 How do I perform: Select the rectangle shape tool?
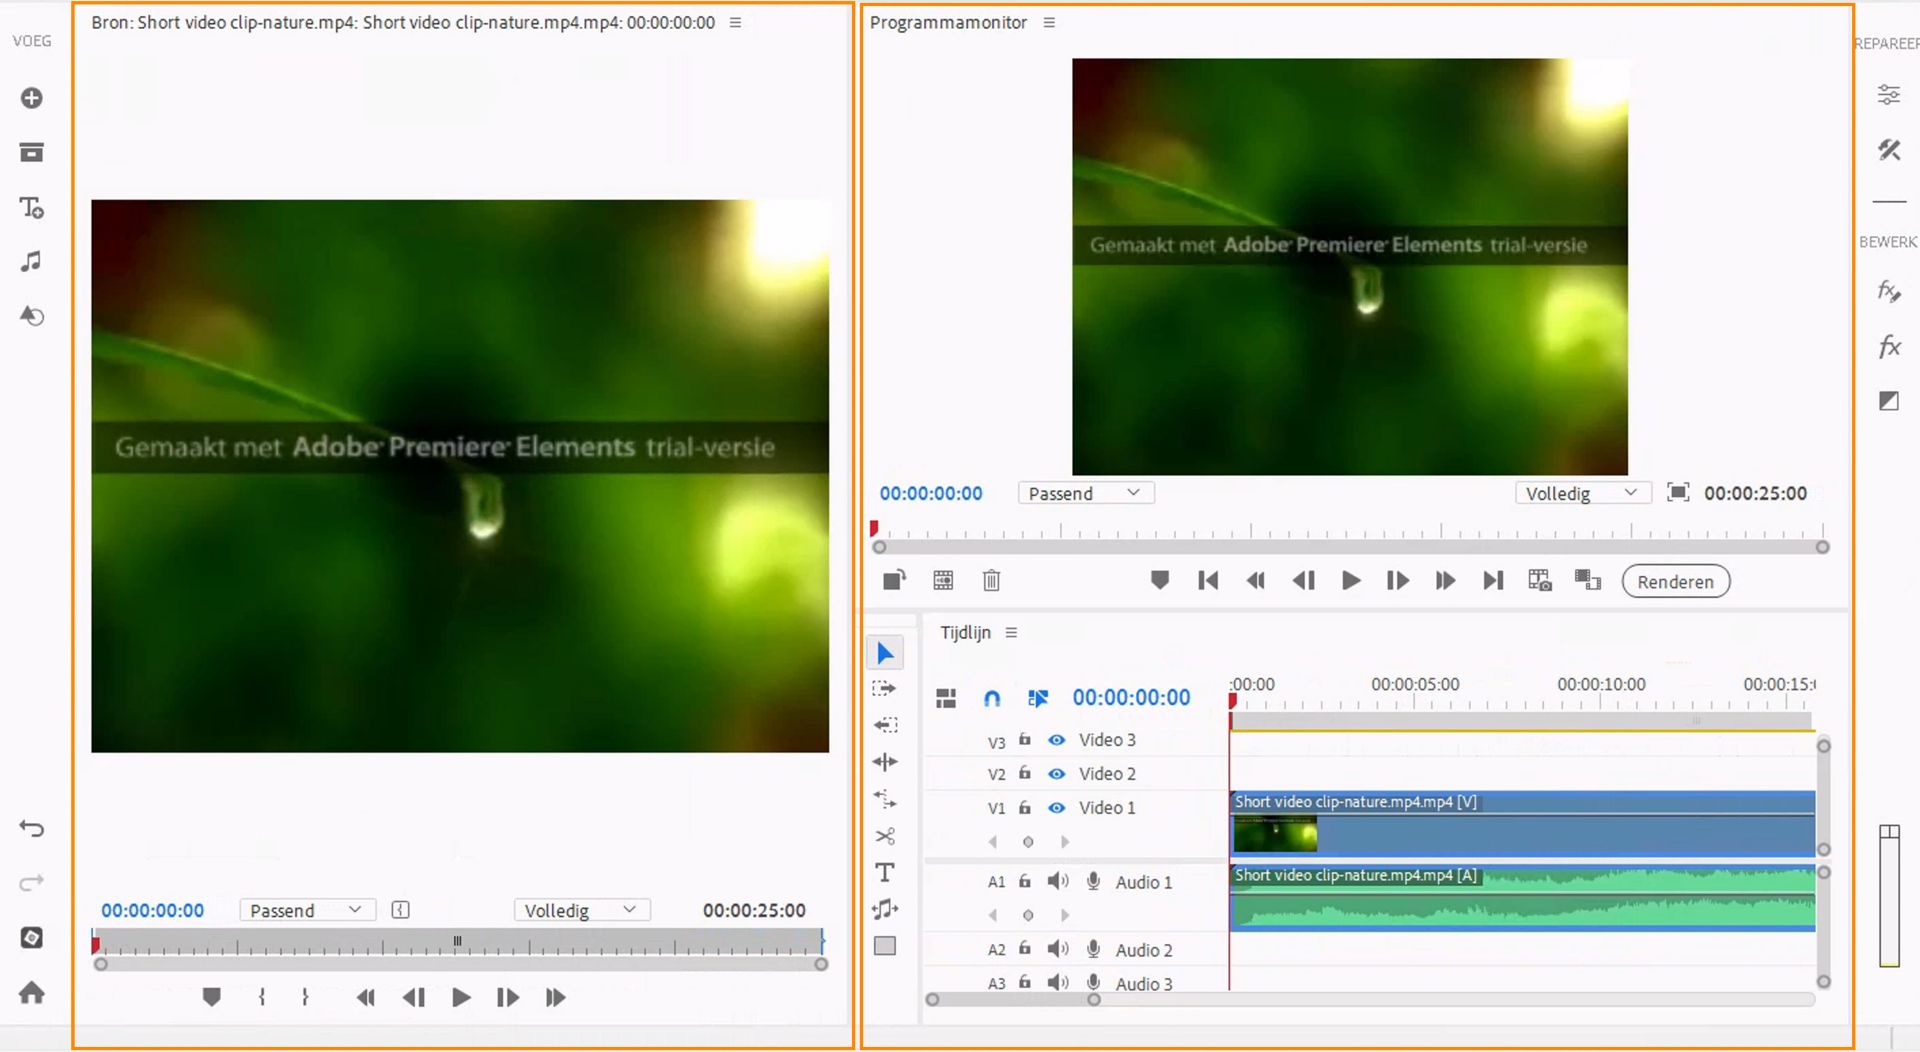pos(885,946)
